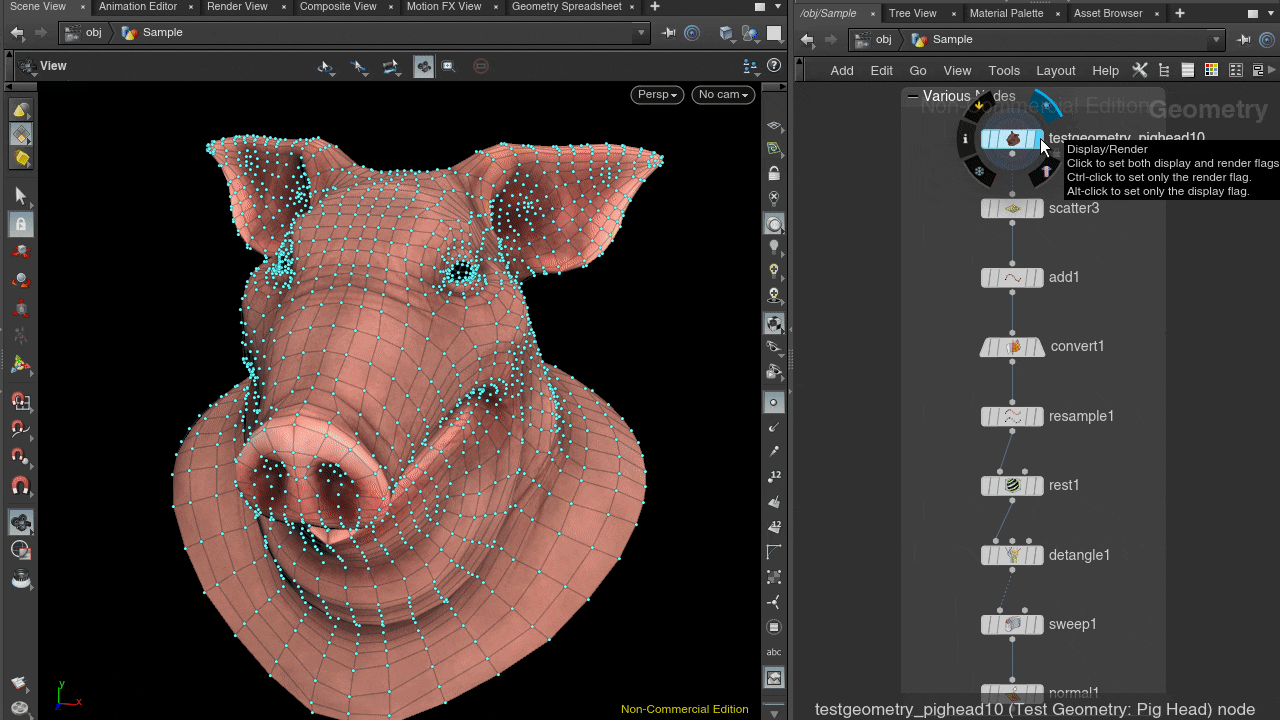
Task: Click the freeze snowflake ring icon
Action: (x=979, y=172)
